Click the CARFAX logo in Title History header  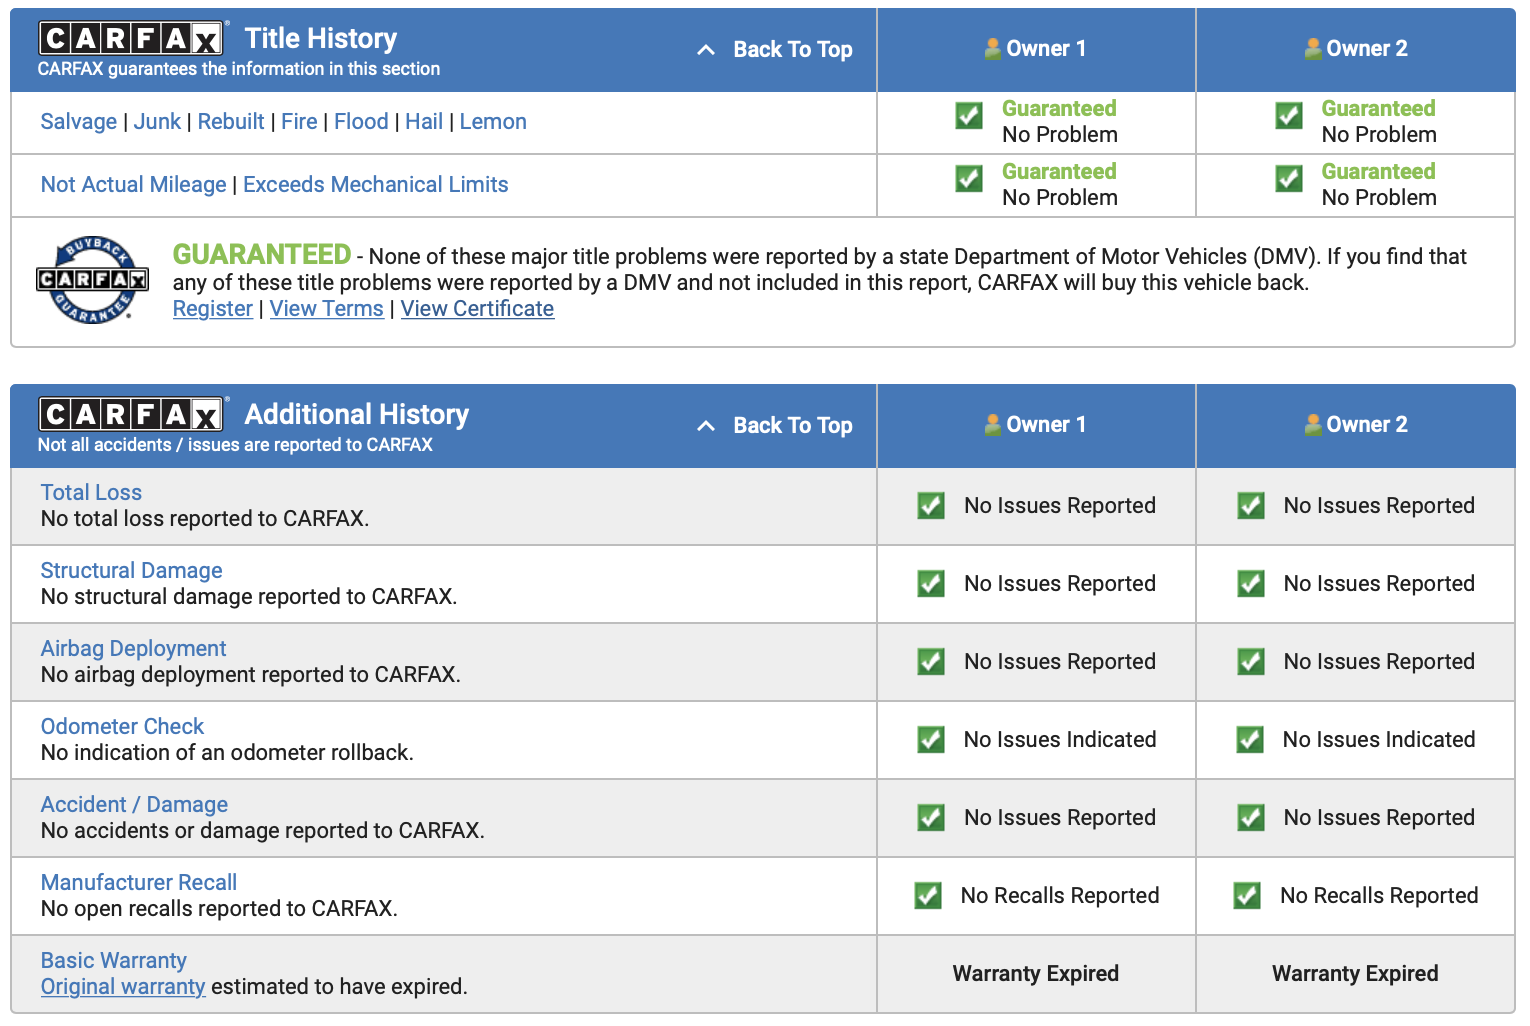coord(131,38)
